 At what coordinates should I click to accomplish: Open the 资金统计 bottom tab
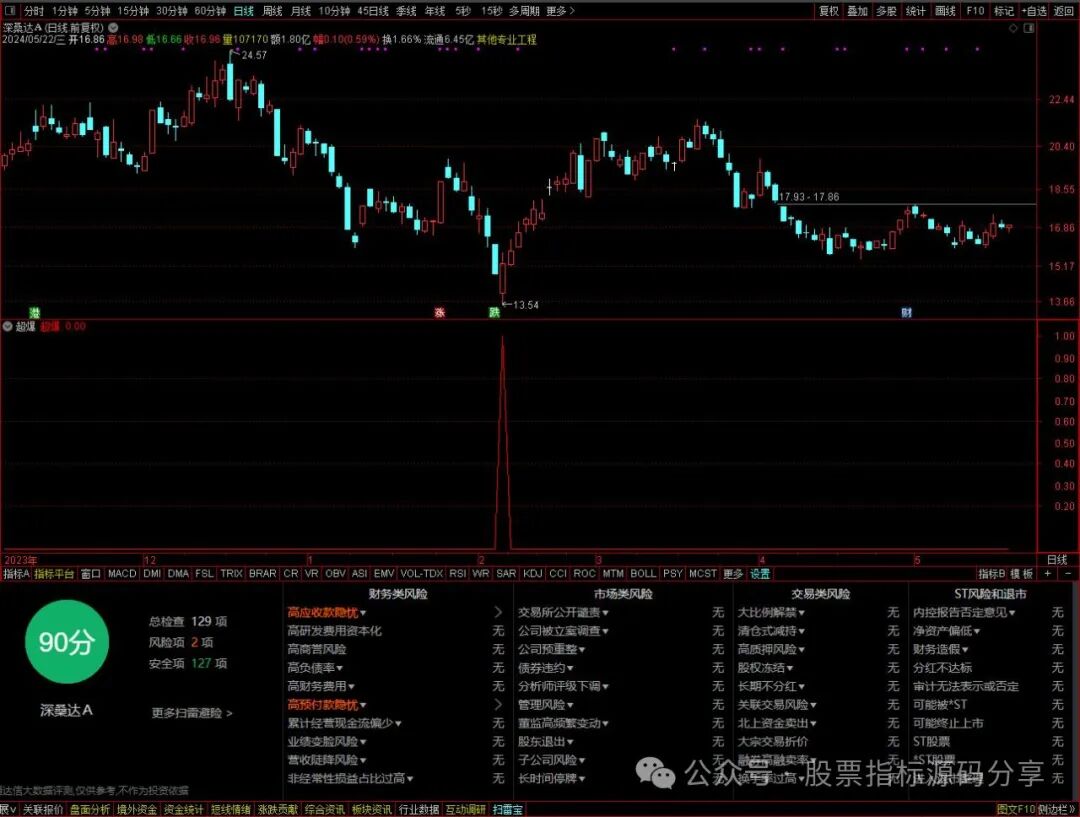183,809
